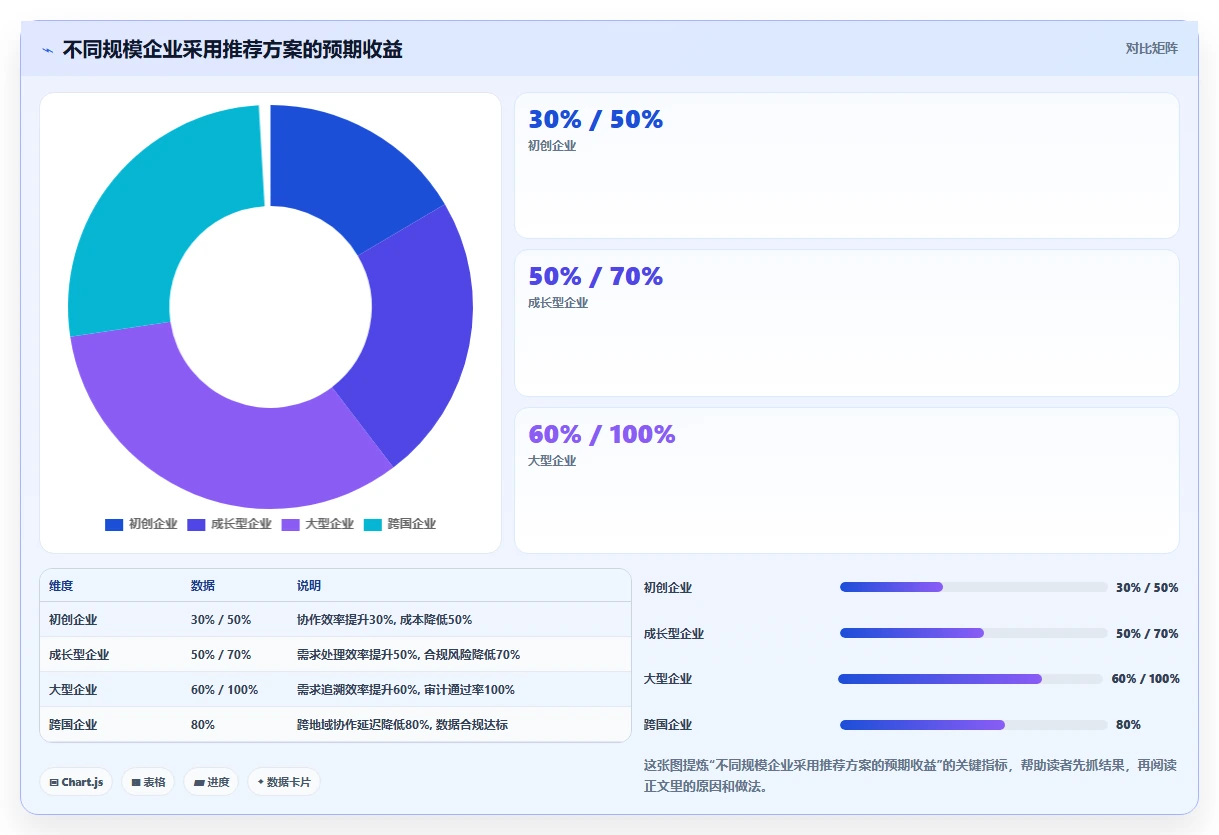Select the 30% / 50% data card
This screenshot has width=1219, height=835.
pyautogui.click(x=847, y=165)
